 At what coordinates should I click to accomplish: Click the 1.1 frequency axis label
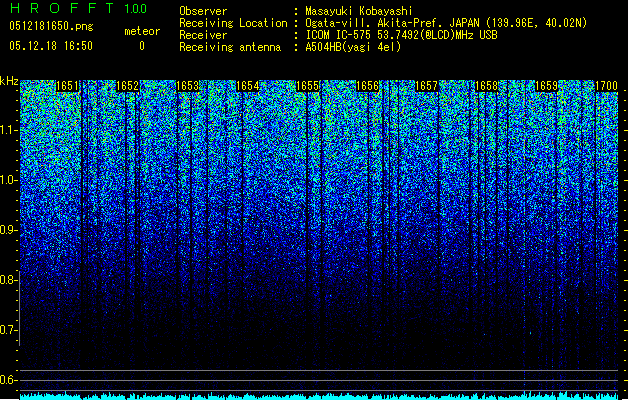click(x=9, y=130)
